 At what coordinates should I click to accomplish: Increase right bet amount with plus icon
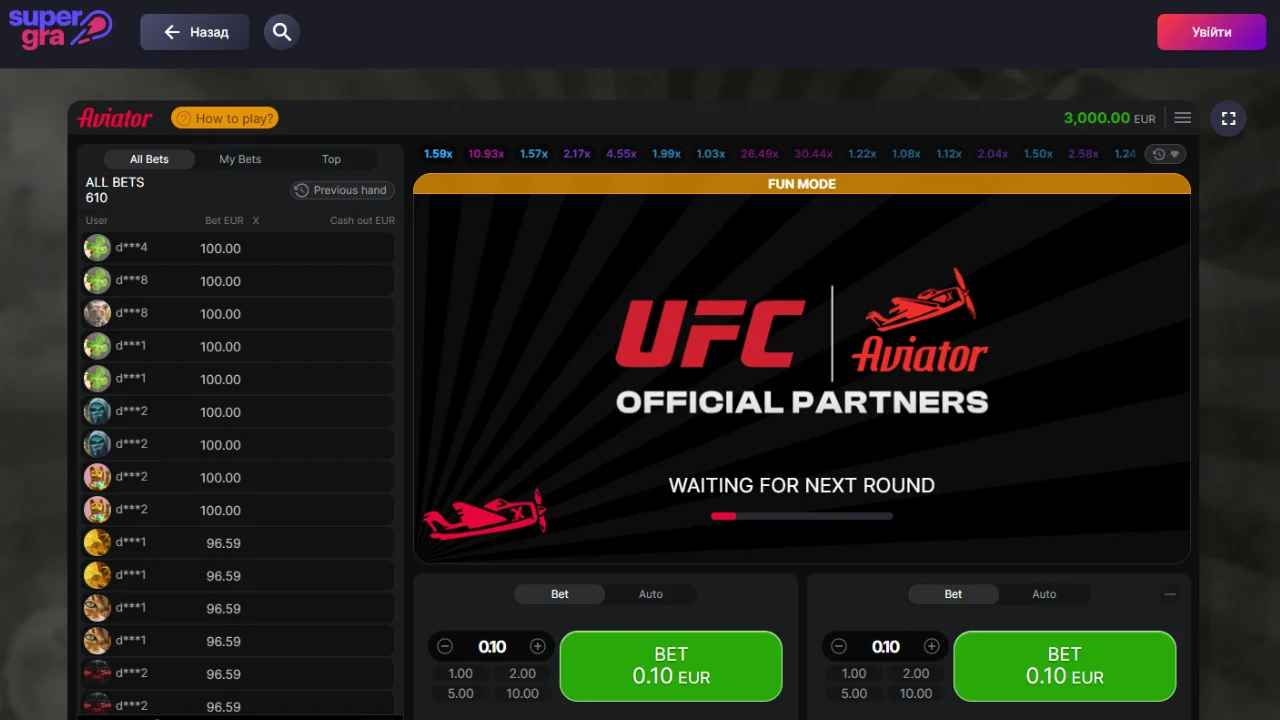coord(932,647)
